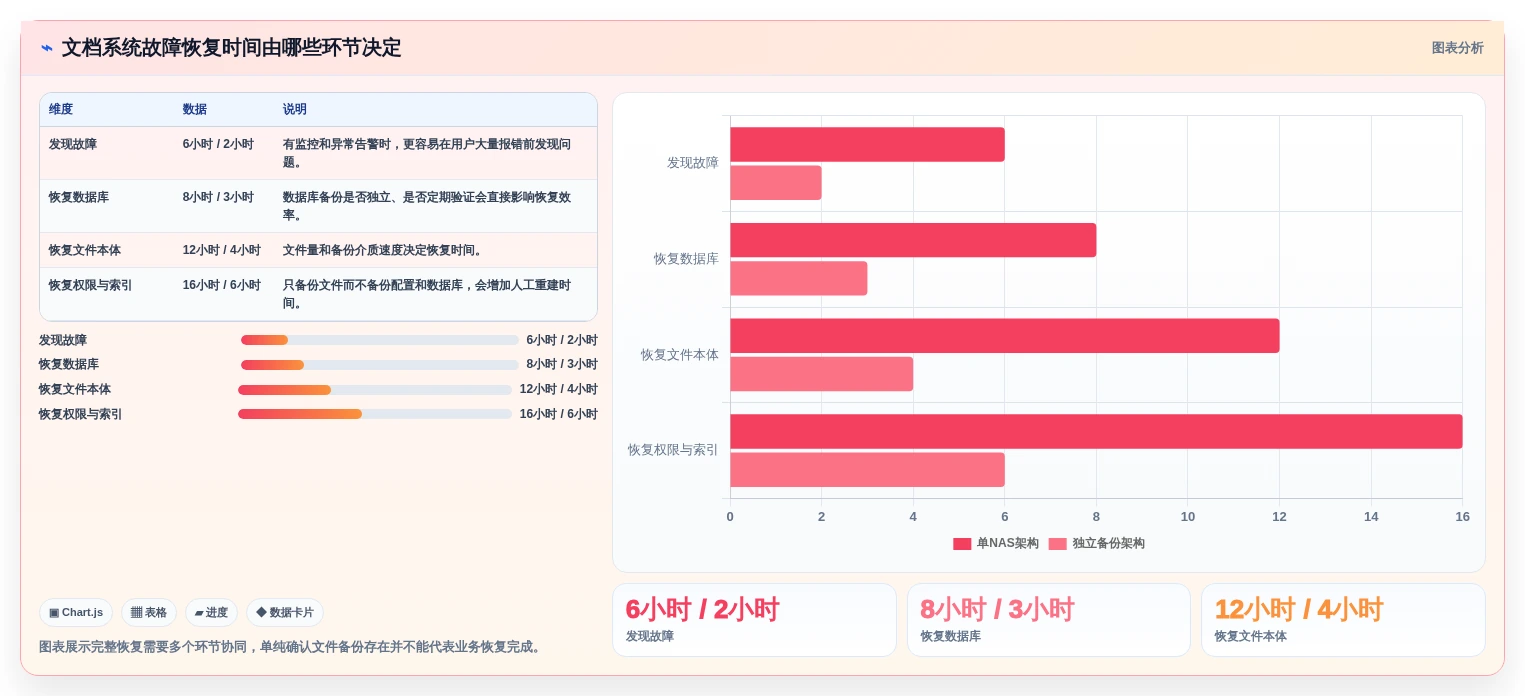Click the 发现故障 chart axis label
This screenshot has width=1525, height=696.
tap(693, 163)
